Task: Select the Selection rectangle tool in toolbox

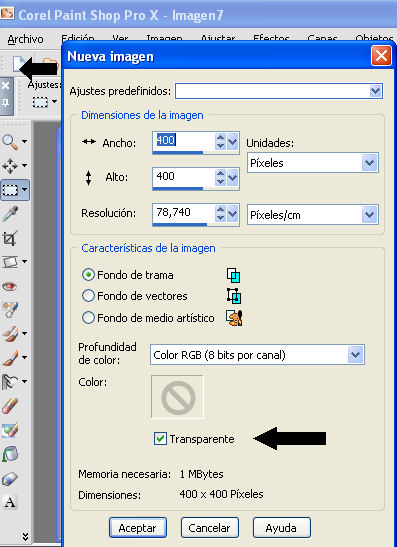Action: tap(10, 190)
